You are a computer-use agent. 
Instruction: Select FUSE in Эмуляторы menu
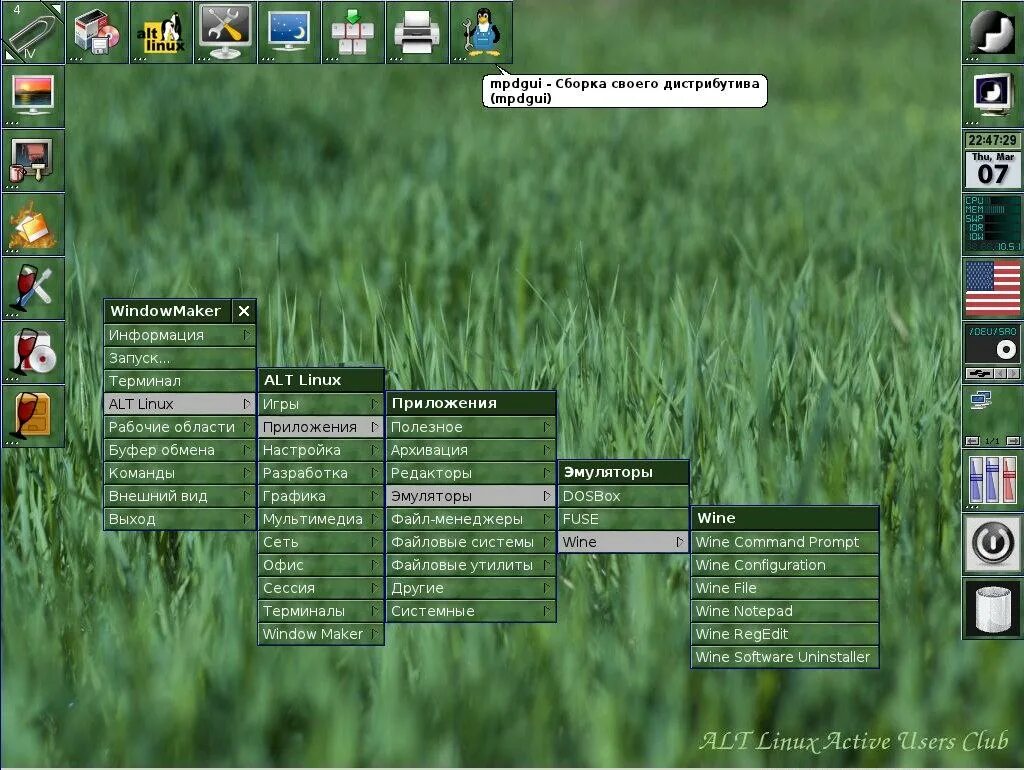point(624,519)
